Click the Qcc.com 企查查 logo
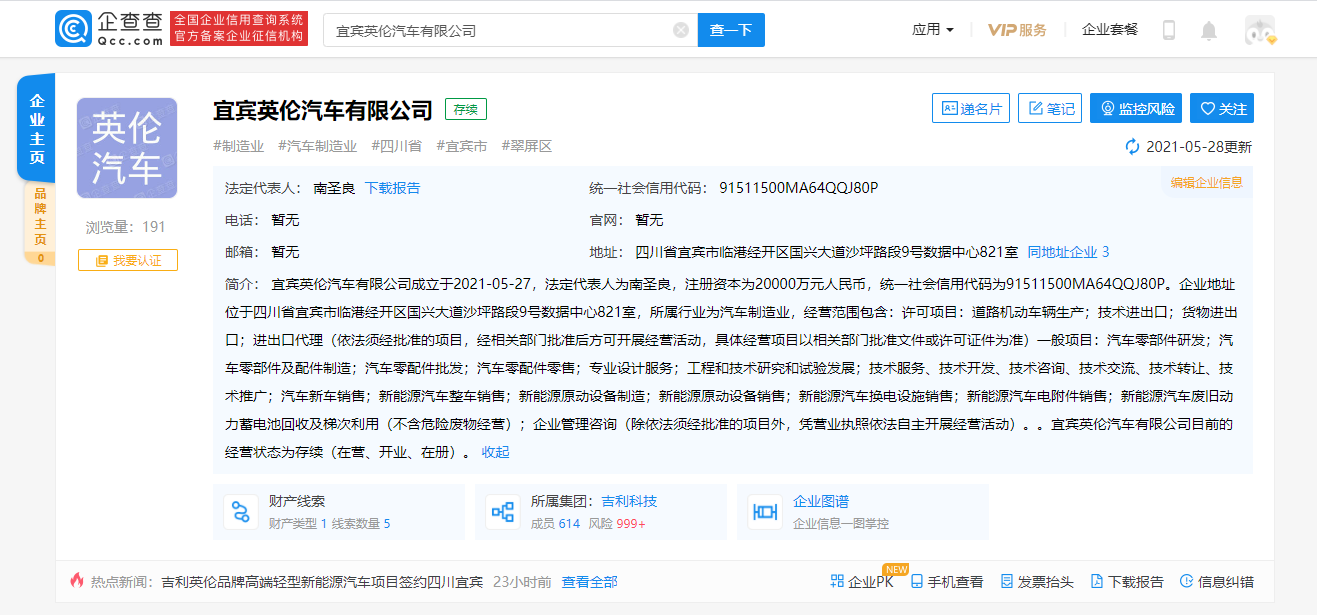The width and height of the screenshot is (1317, 615). click(x=109, y=30)
